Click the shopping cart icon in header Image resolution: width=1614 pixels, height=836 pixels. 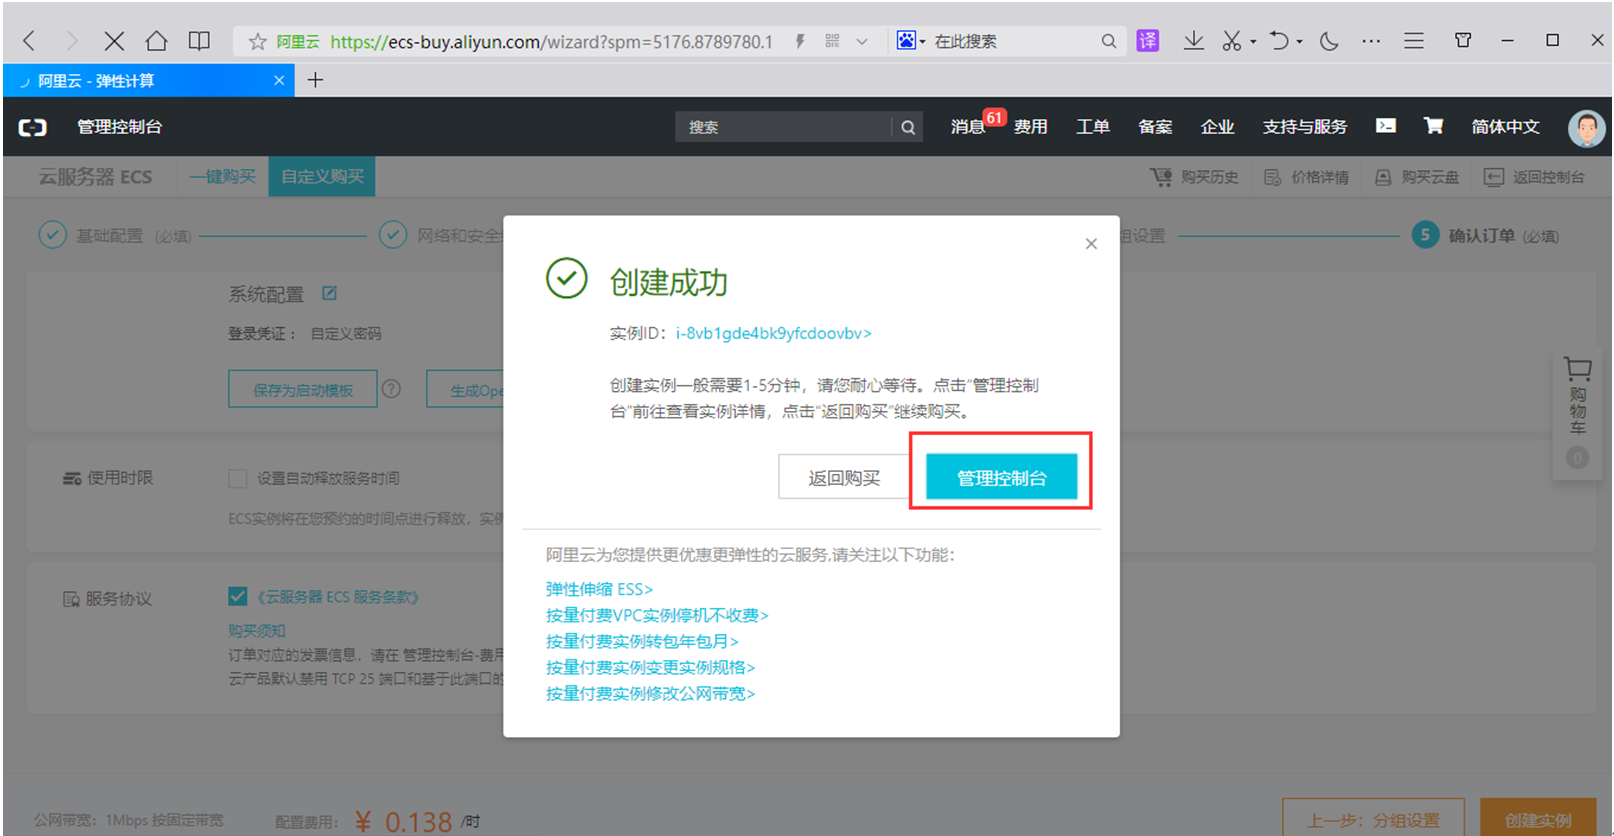[1433, 126]
